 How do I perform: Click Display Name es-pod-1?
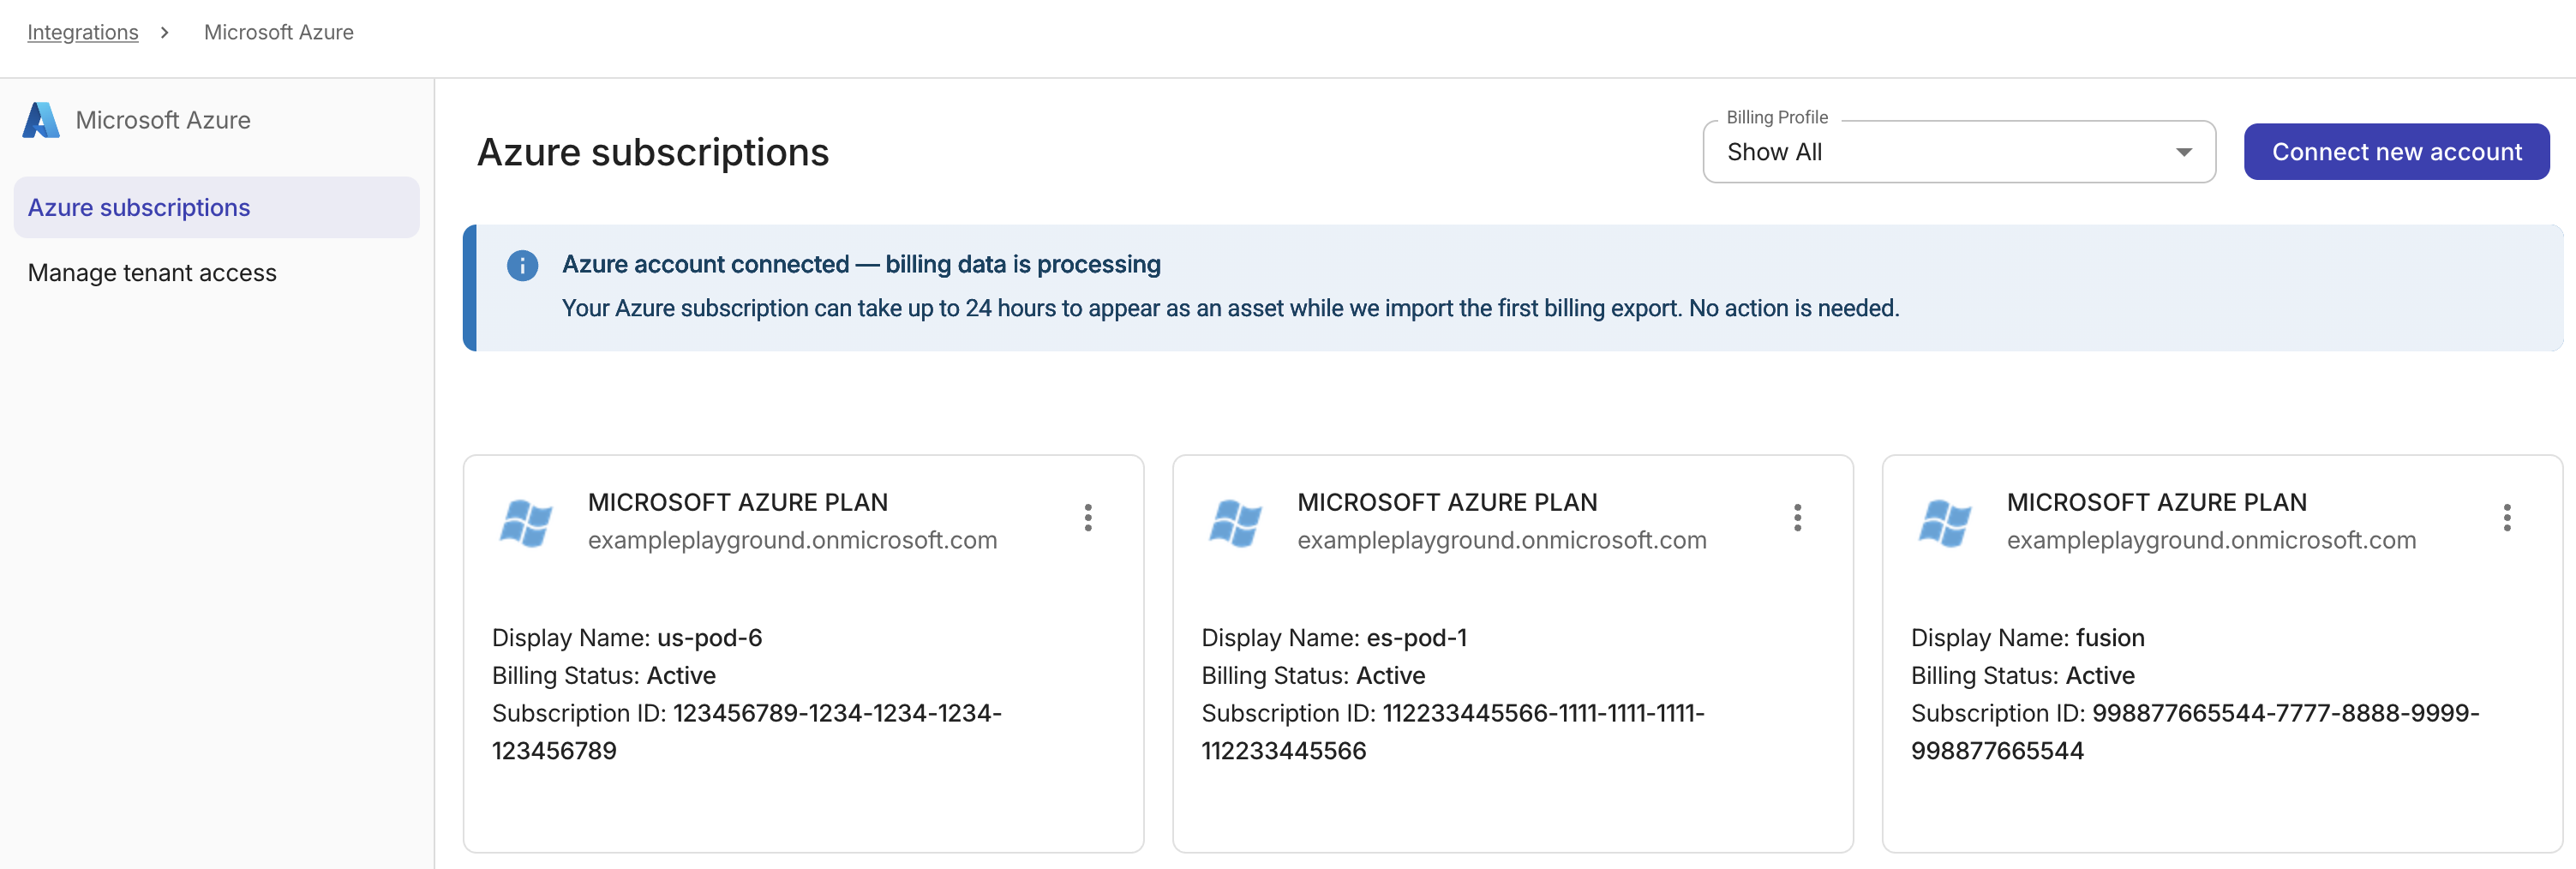(1334, 638)
